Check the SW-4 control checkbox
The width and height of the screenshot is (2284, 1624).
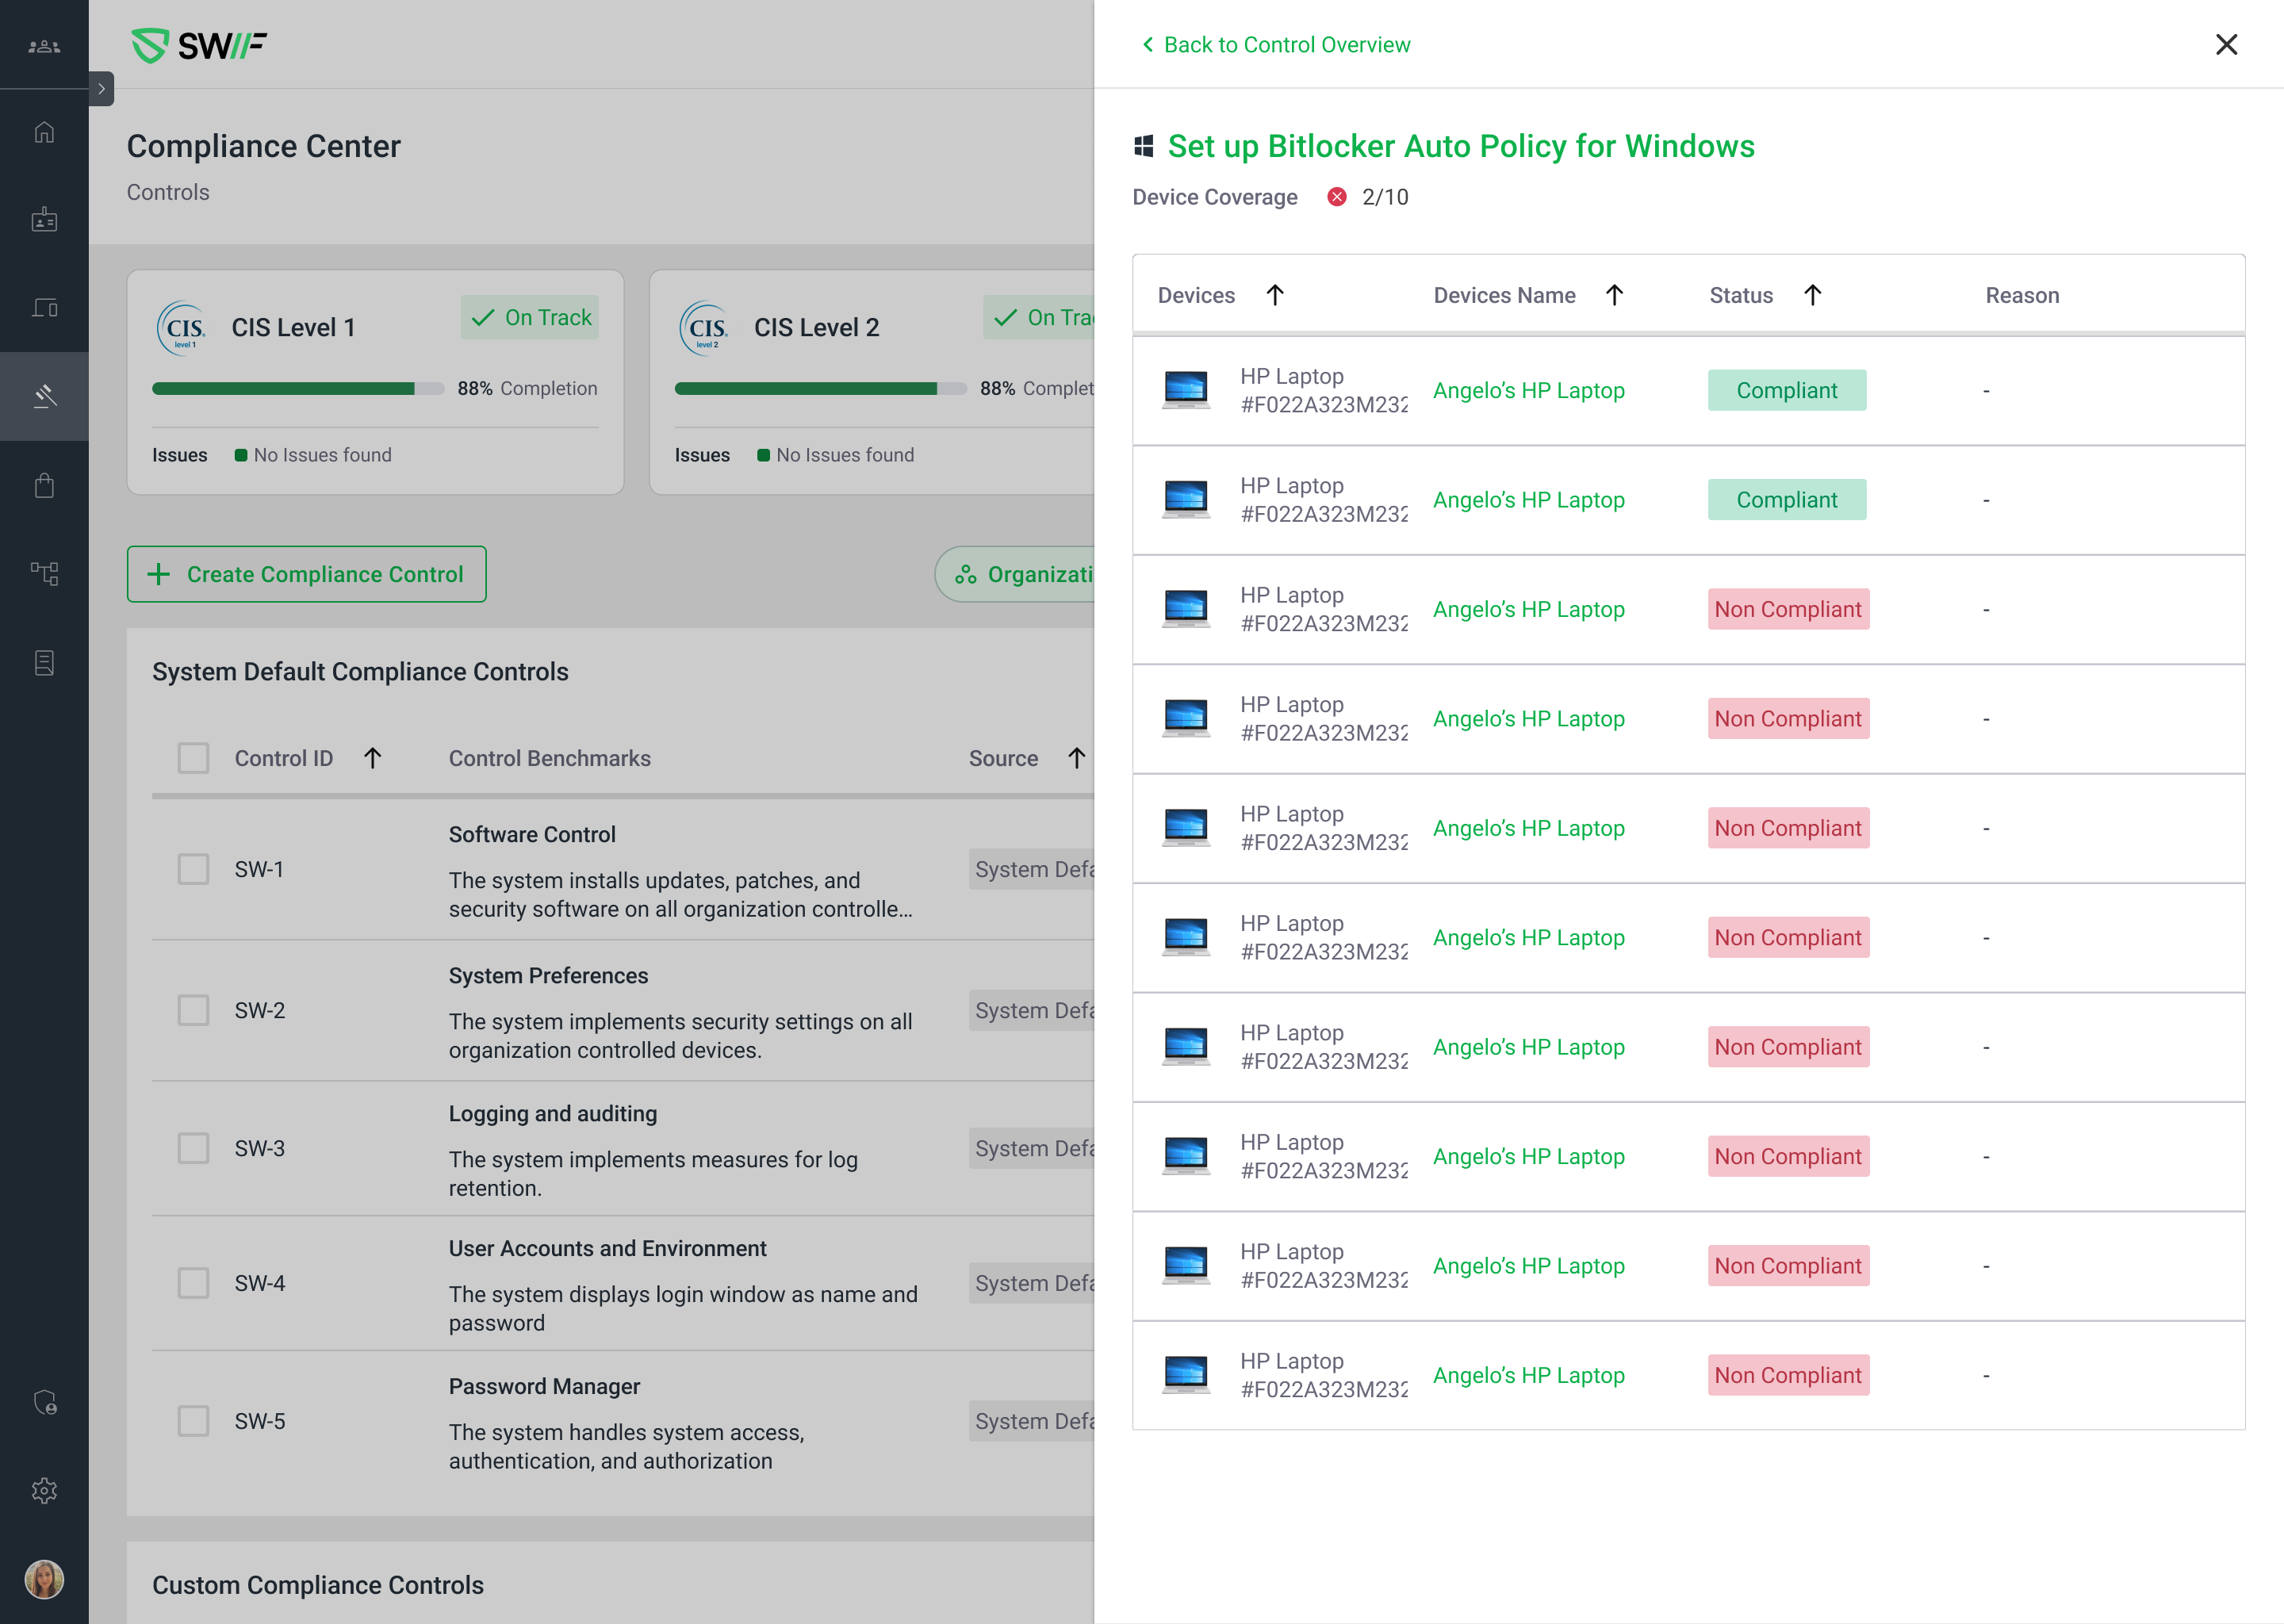[x=193, y=1283]
